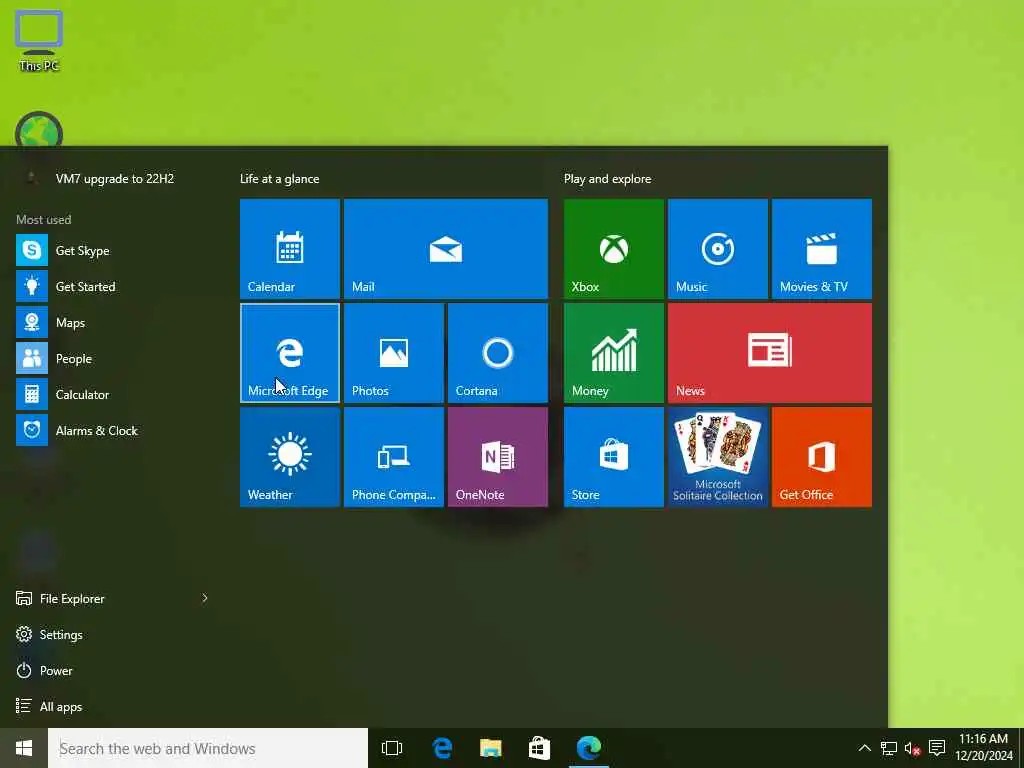Open the Phone Companion tile
The image size is (1024, 768).
point(393,457)
